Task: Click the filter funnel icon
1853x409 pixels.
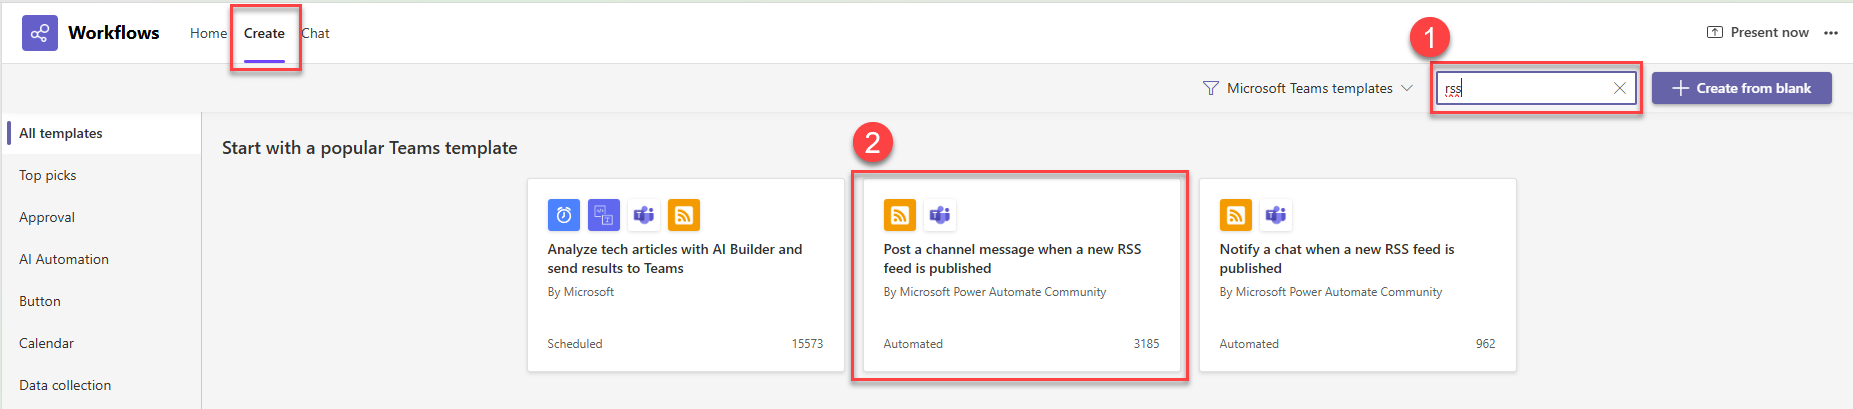Action: point(1210,88)
